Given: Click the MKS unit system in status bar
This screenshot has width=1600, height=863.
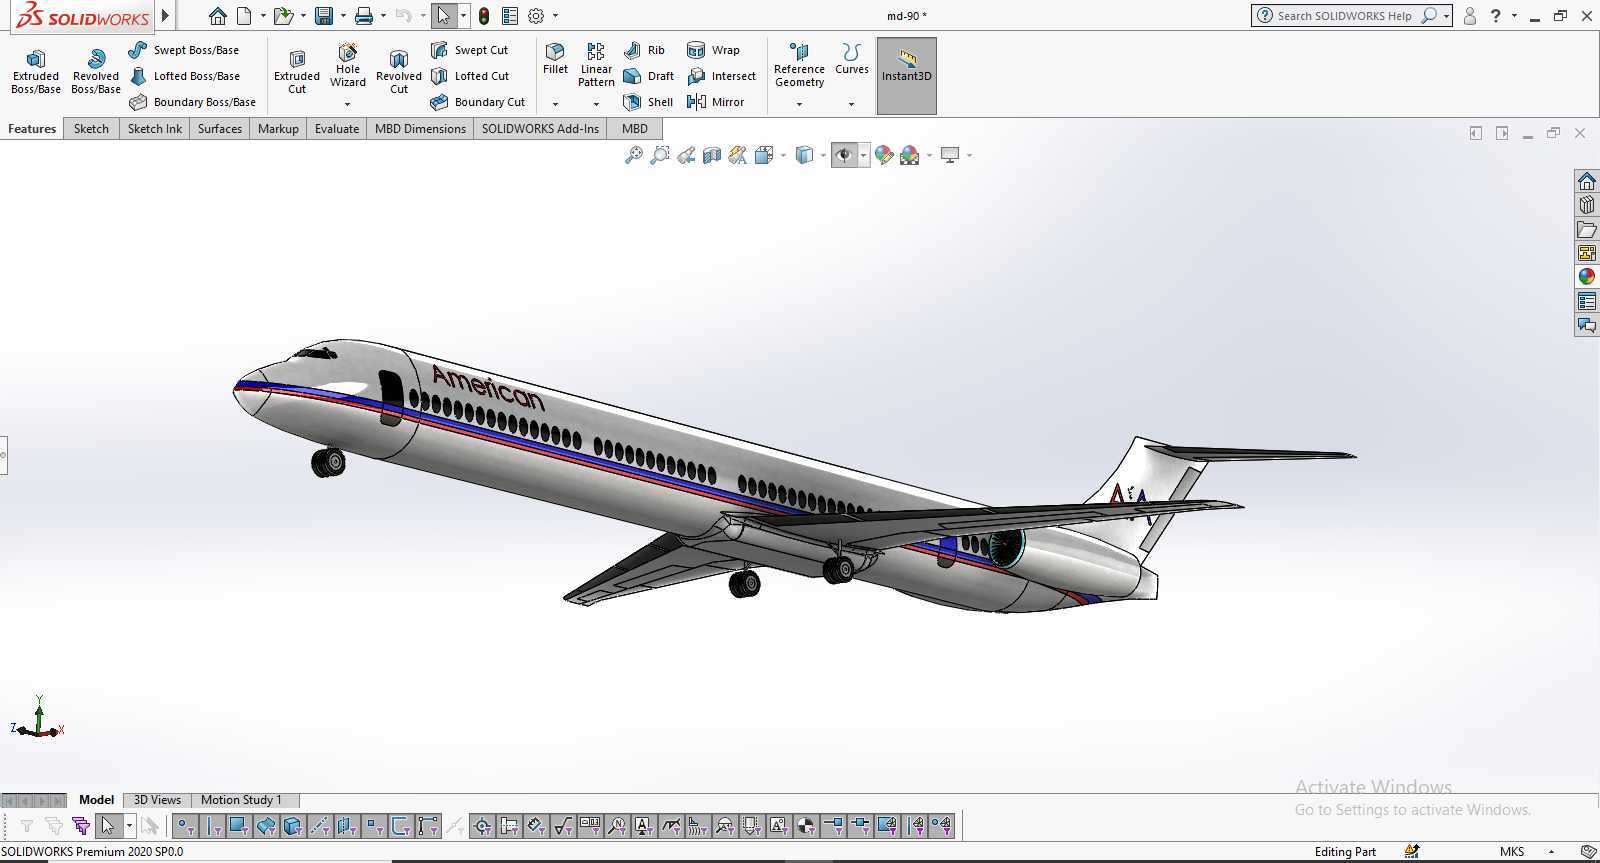Looking at the screenshot, I should click(x=1512, y=852).
